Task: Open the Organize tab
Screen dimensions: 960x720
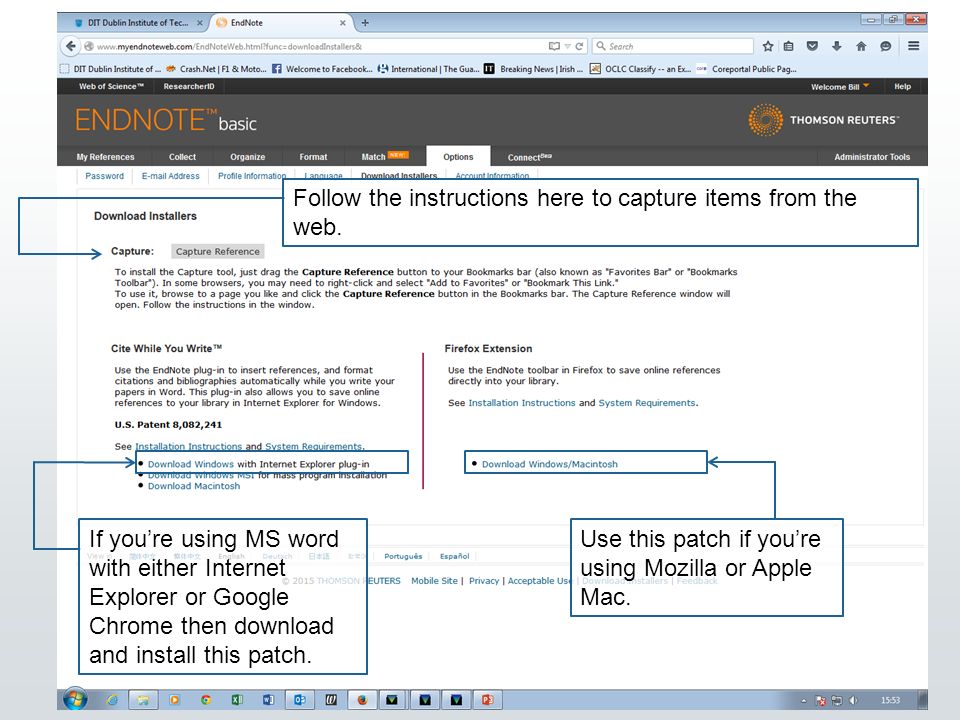Action: click(247, 157)
